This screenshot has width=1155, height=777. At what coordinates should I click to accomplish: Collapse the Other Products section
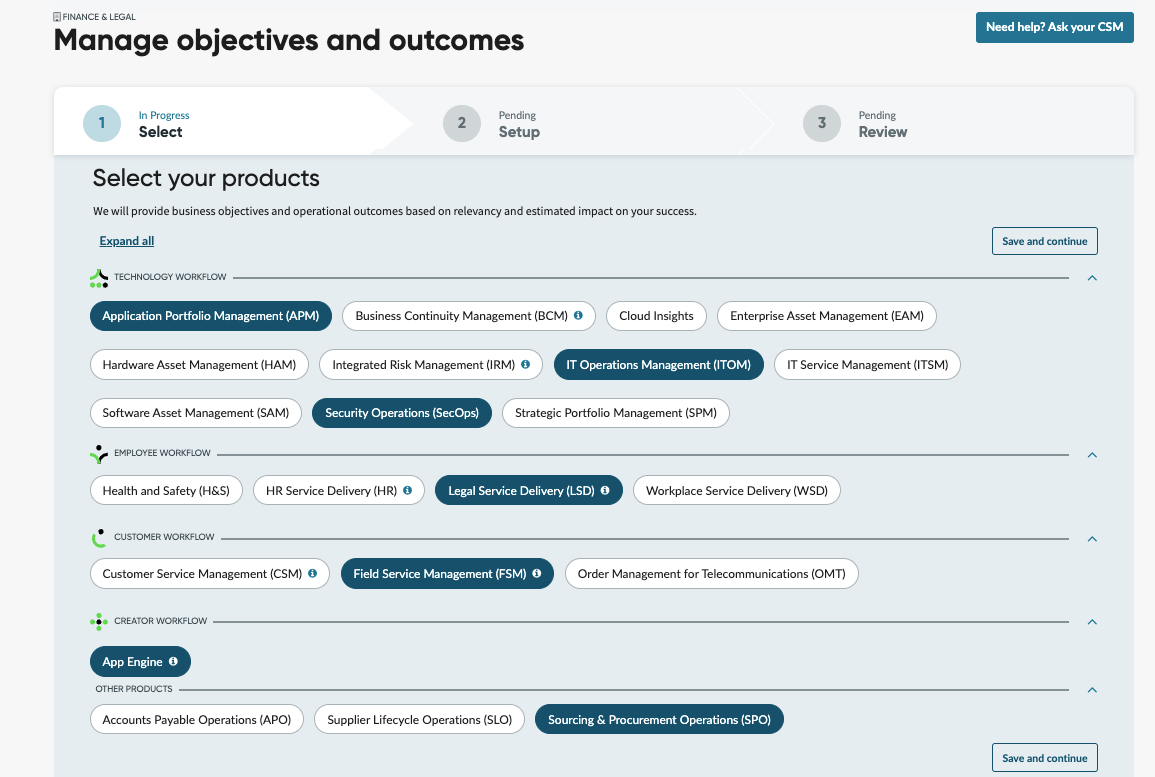click(1092, 689)
